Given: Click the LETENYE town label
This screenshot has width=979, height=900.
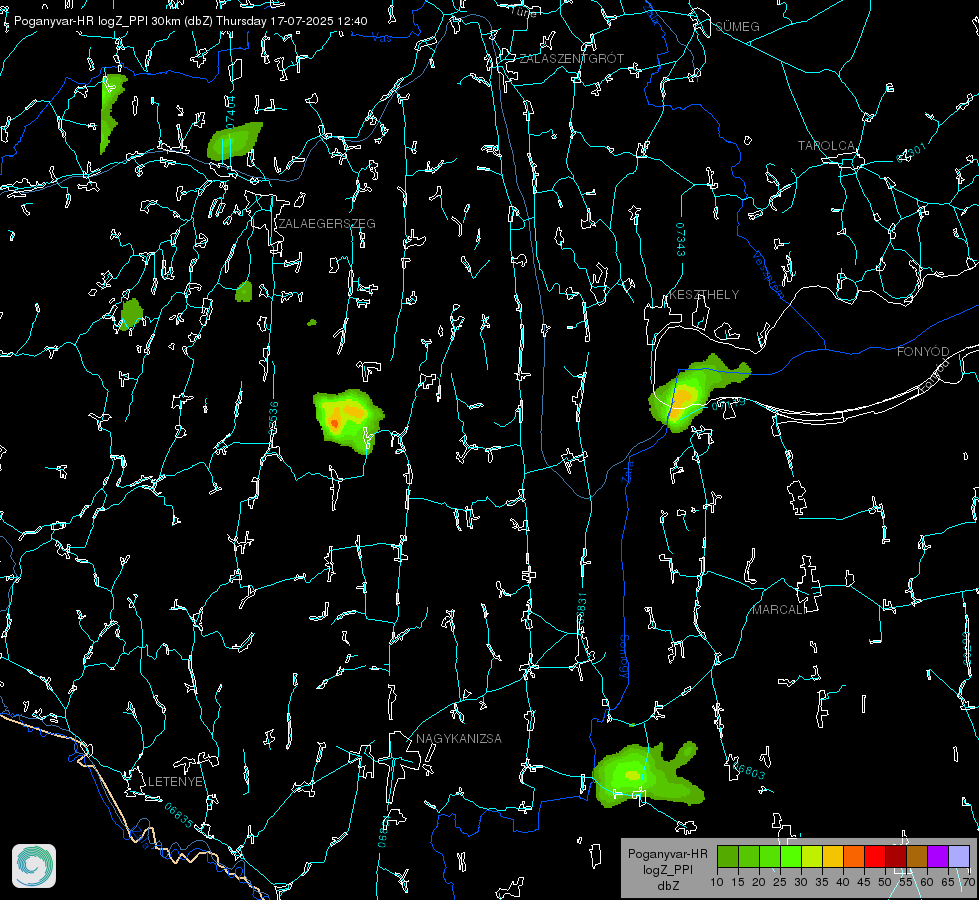Looking at the screenshot, I should (175, 782).
